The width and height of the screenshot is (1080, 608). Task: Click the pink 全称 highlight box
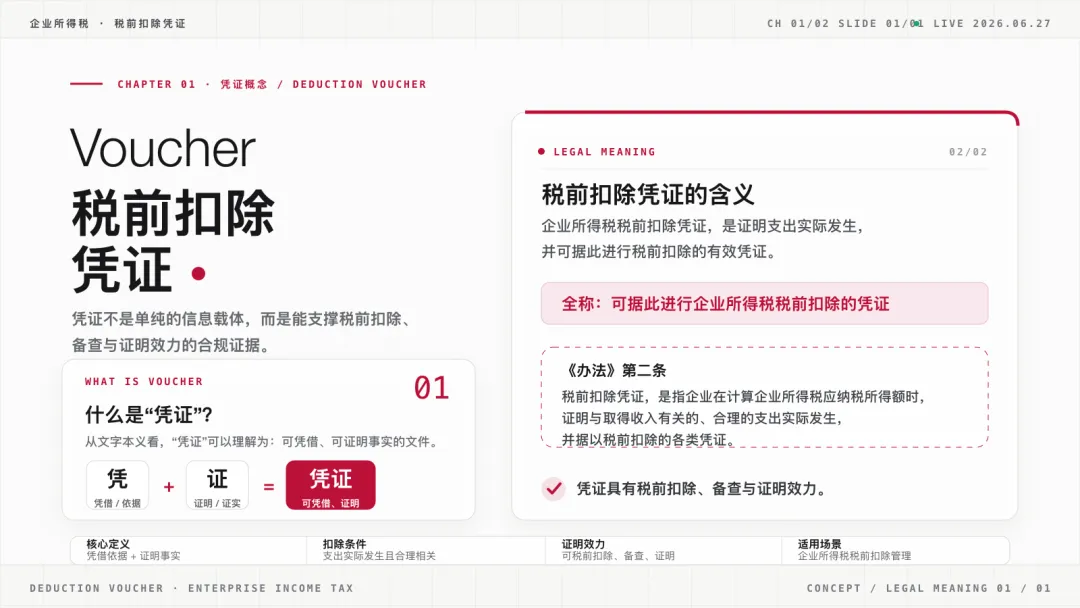[x=765, y=304]
